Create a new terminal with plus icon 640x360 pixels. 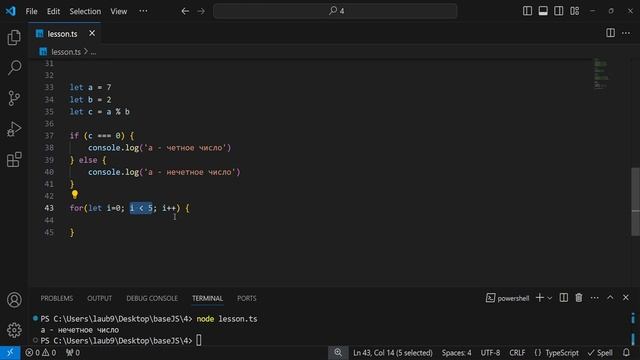539,298
